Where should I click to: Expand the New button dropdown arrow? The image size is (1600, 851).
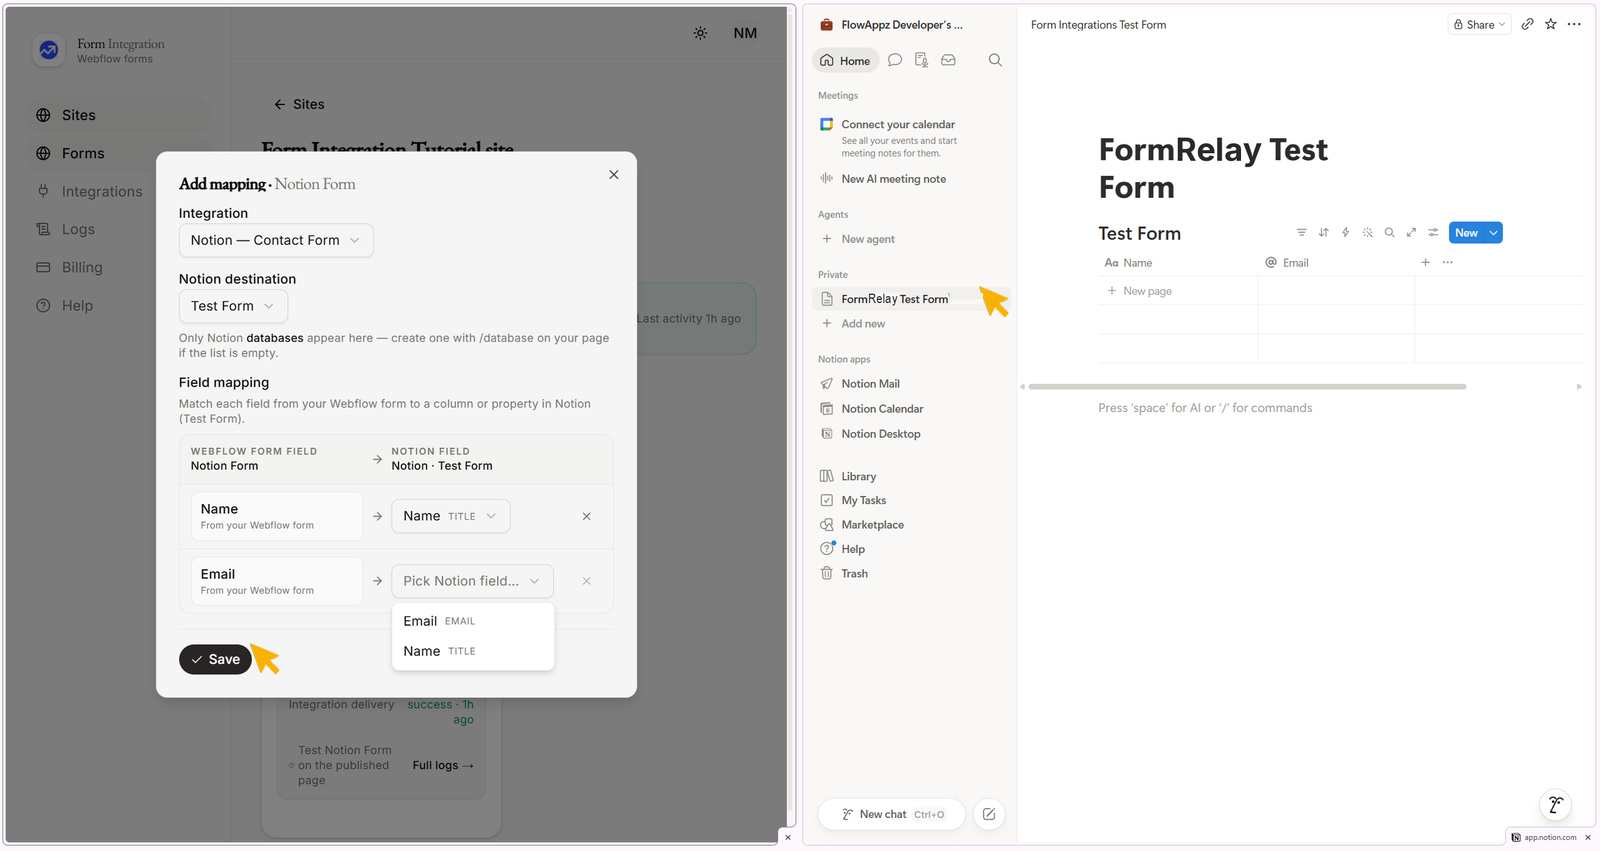1493,233
